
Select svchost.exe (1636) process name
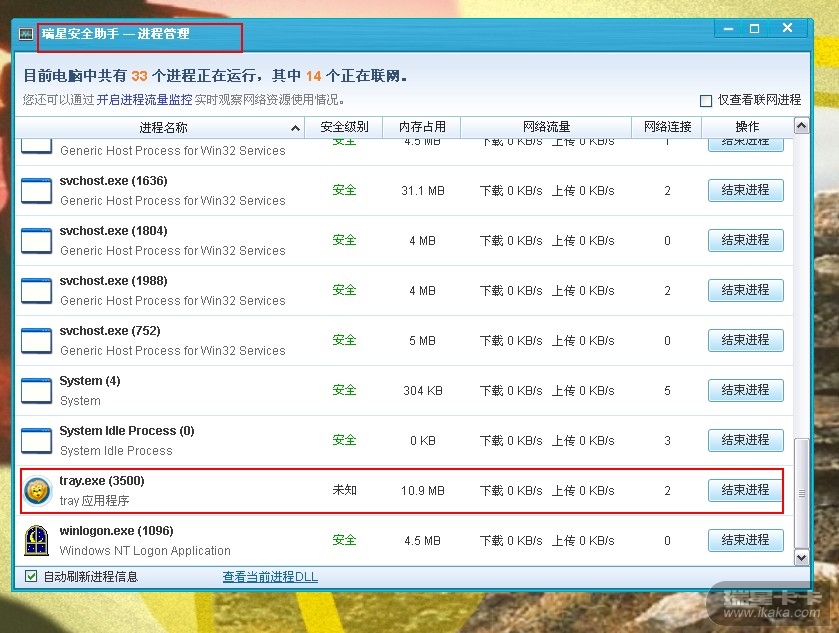(x=113, y=181)
